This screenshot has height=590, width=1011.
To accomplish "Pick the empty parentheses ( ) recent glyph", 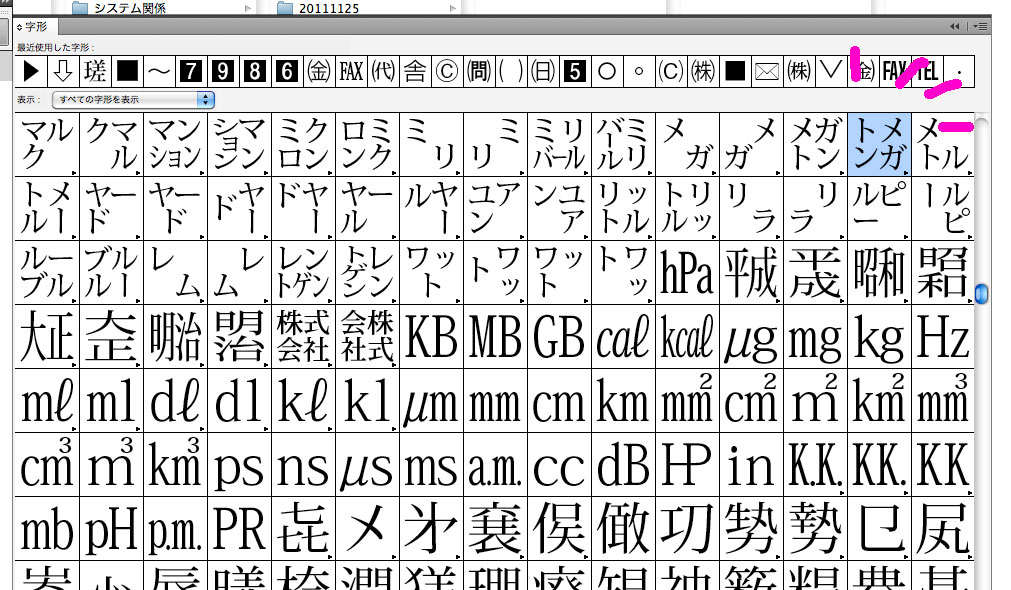I will point(511,71).
